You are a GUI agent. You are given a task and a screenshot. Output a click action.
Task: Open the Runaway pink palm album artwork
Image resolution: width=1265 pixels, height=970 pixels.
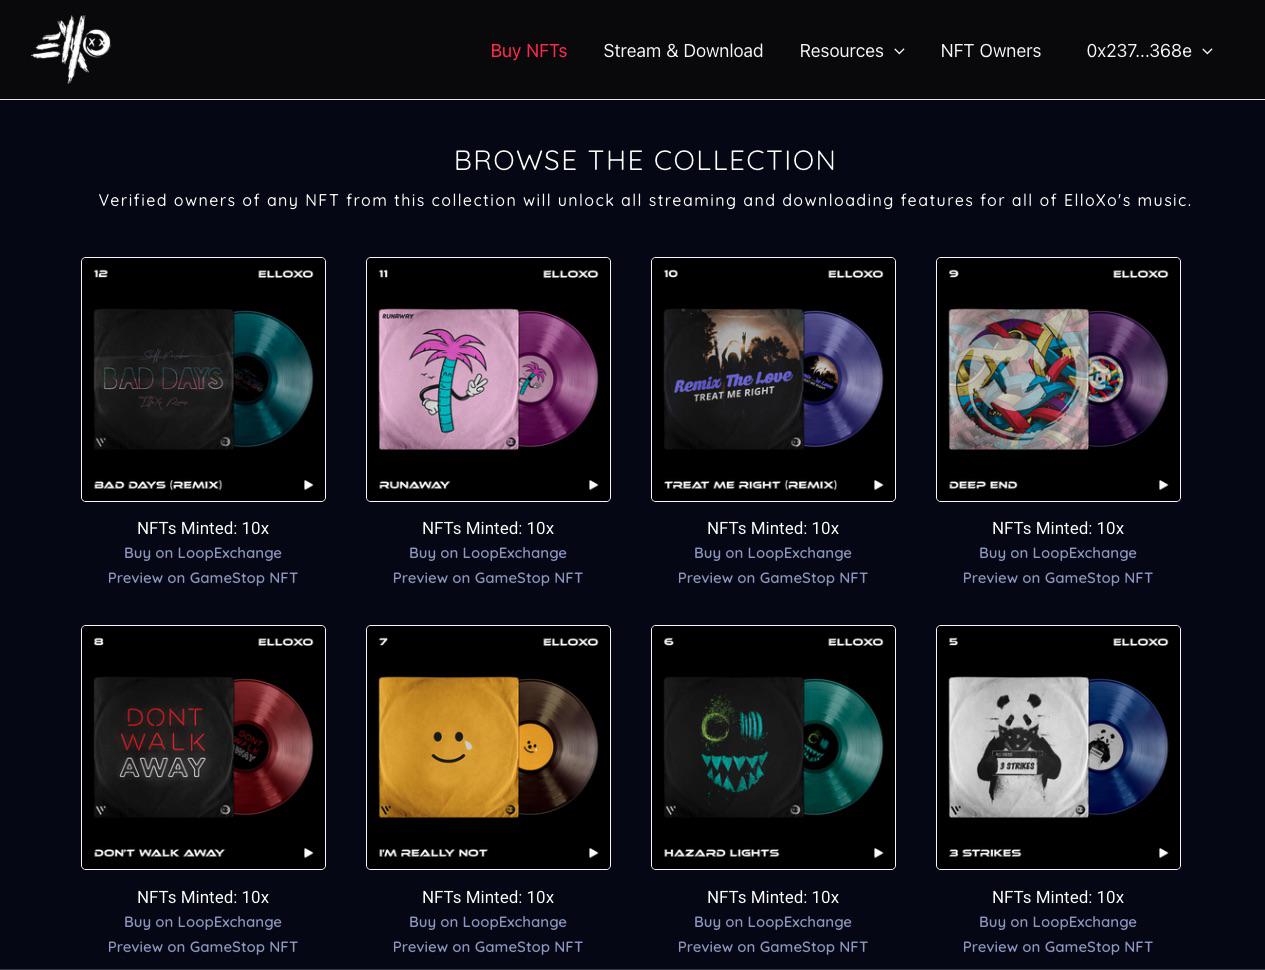[x=449, y=379]
